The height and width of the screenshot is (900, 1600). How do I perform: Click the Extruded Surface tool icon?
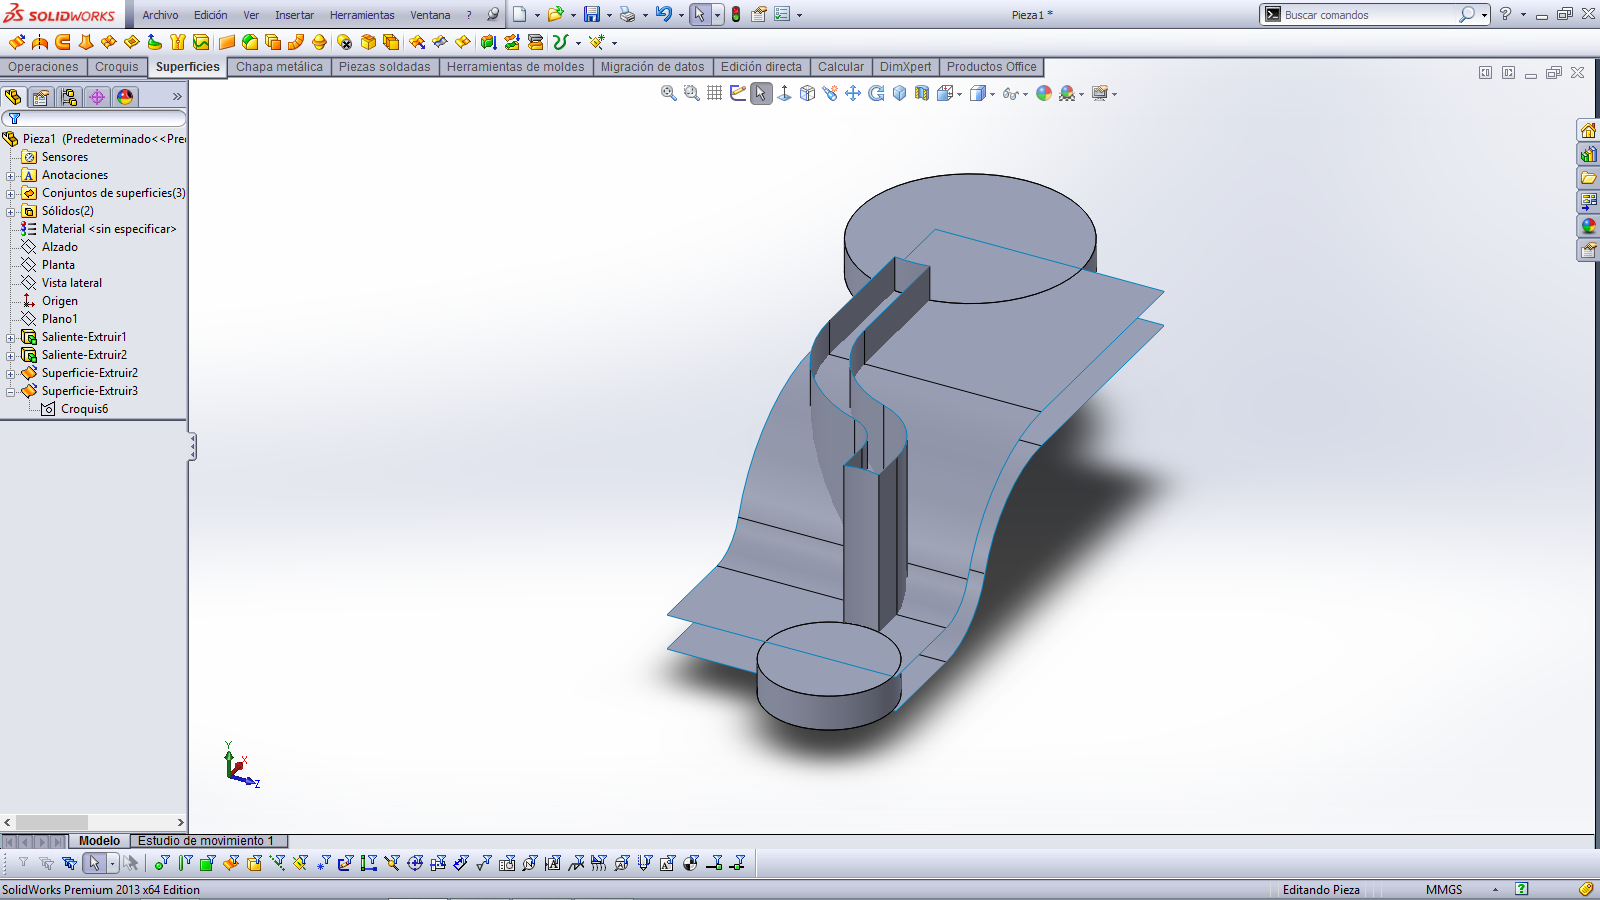click(x=17, y=42)
